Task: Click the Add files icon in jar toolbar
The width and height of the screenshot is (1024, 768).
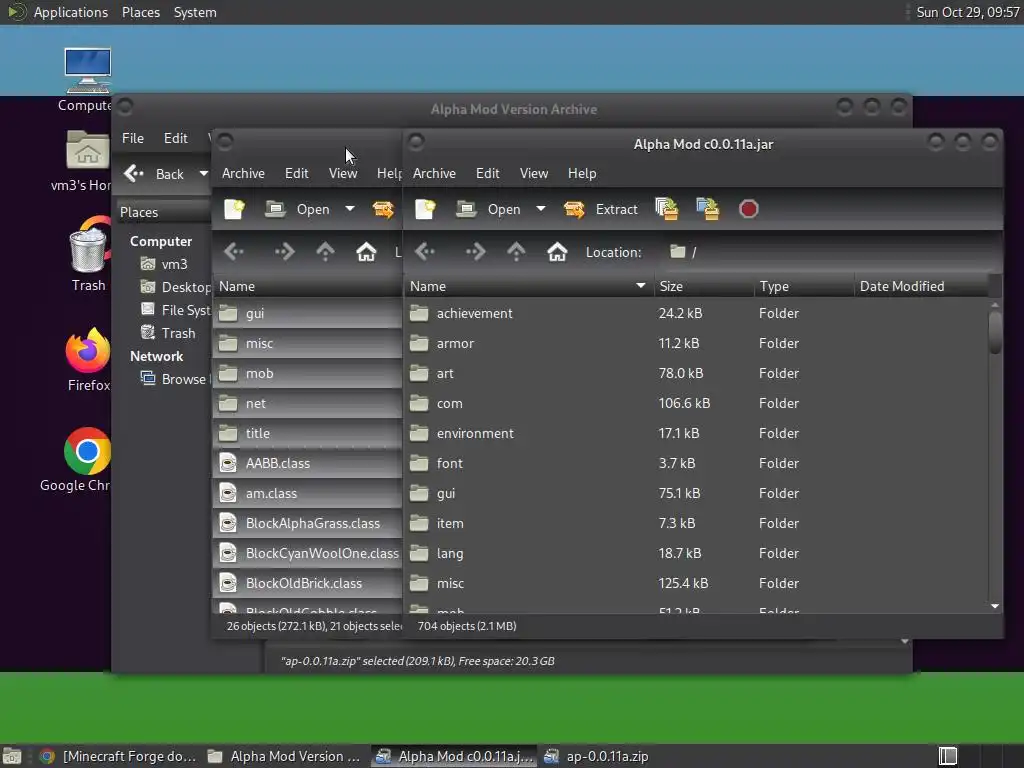Action: 667,209
